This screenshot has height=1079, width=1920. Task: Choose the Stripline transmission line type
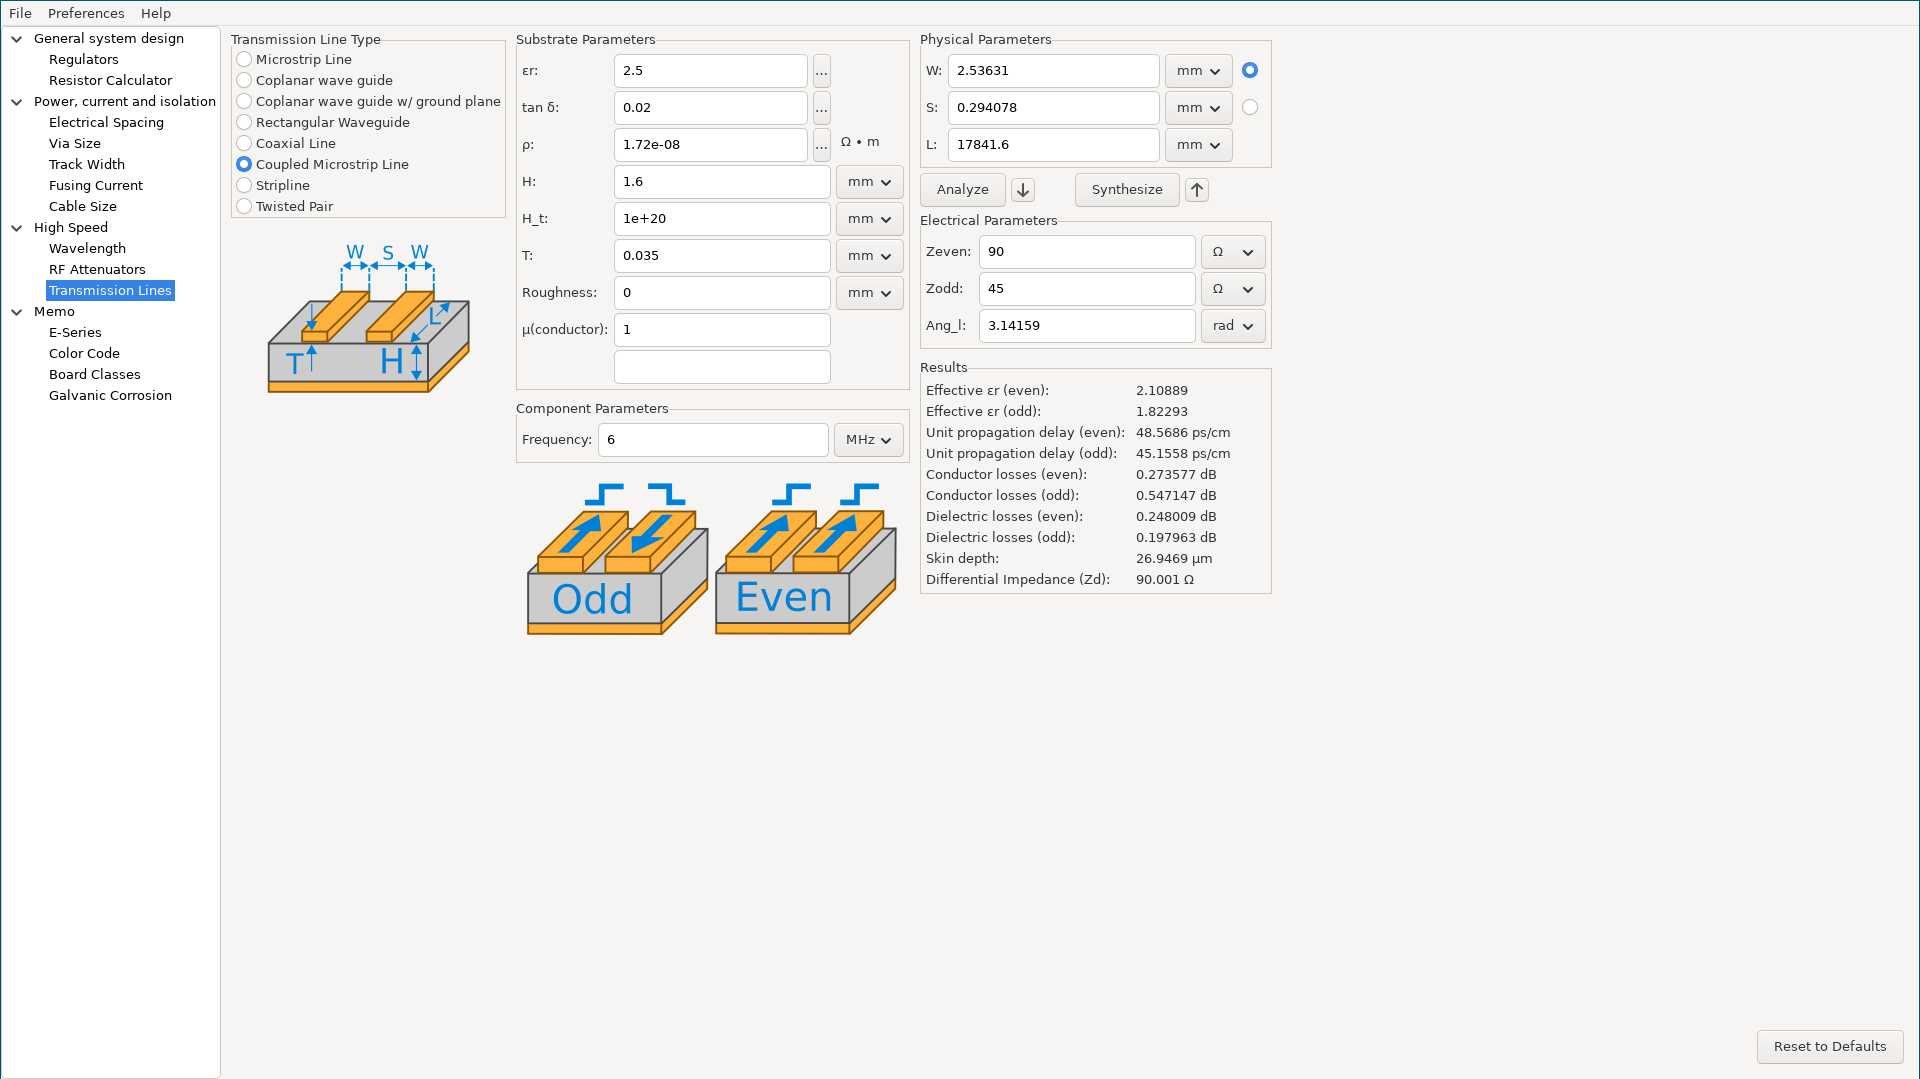coord(244,186)
